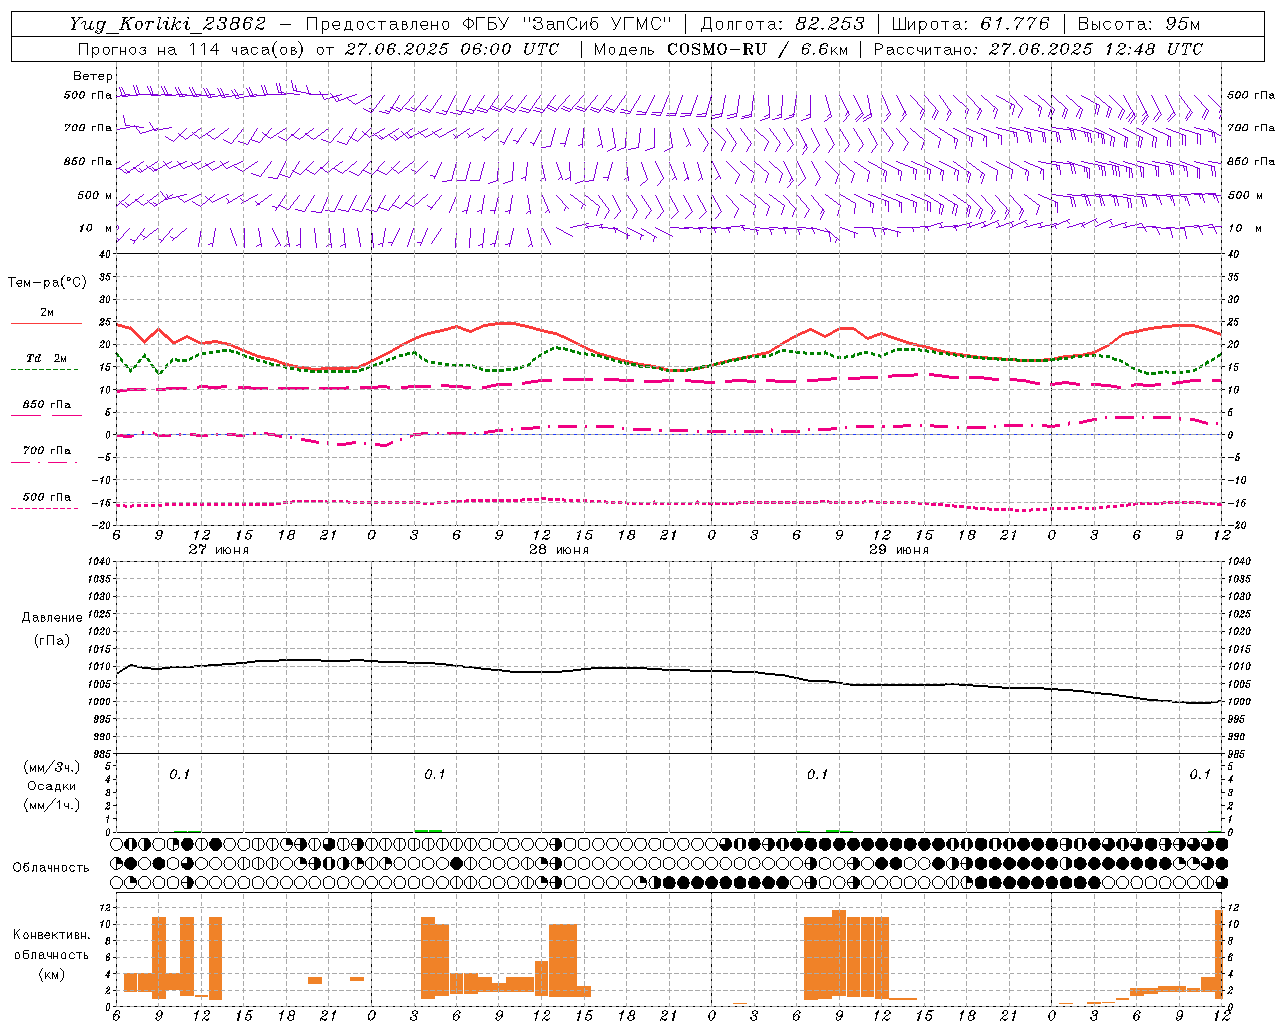
Task: Click the '(мм/3ч.)' precipitation unit label
Action: click(52, 768)
